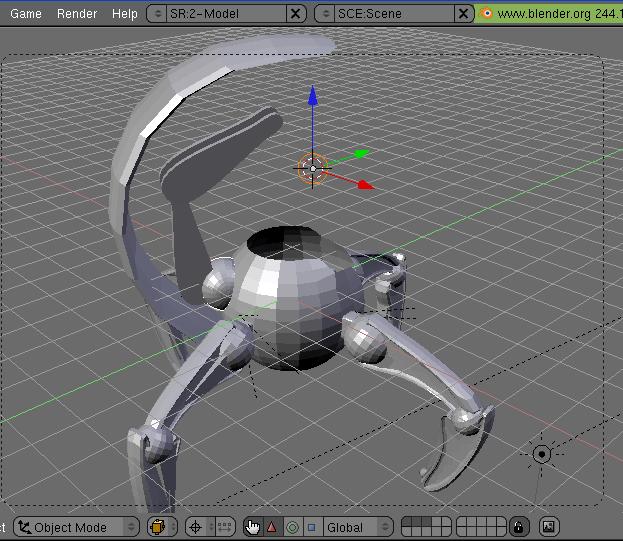Viewport: 623px width, 541px height.
Task: Enable the rotate manipulator circle
Action: point(293,527)
